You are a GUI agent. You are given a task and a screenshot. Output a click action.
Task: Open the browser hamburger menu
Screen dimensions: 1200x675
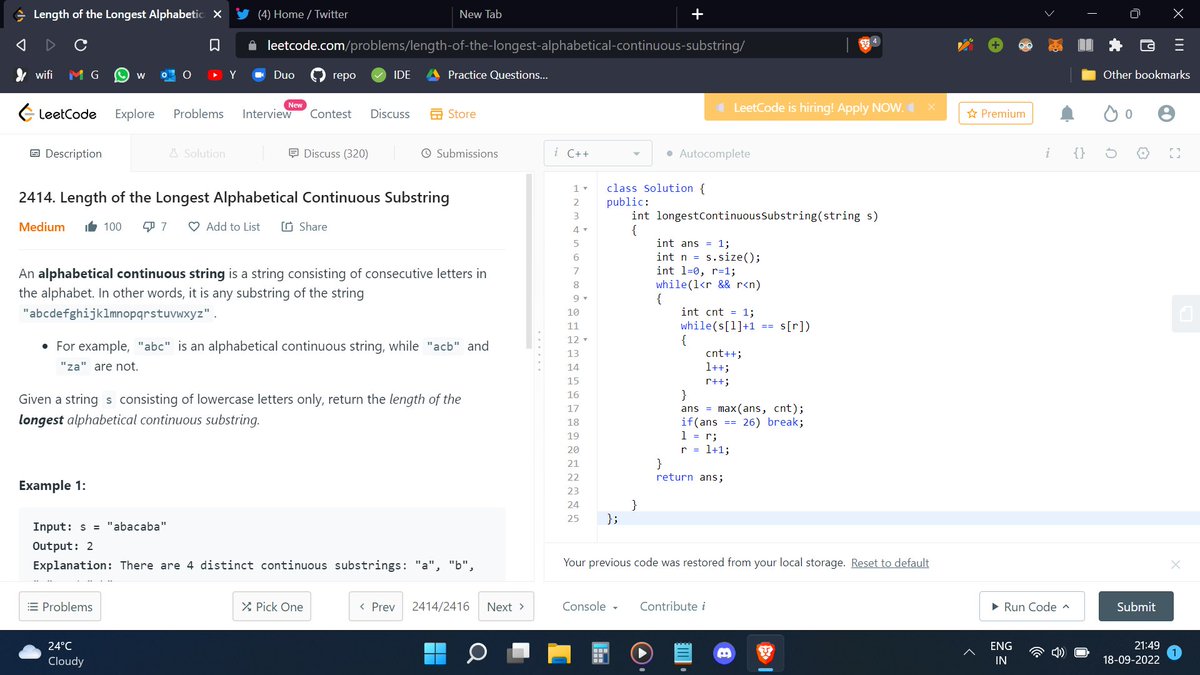1178,46
